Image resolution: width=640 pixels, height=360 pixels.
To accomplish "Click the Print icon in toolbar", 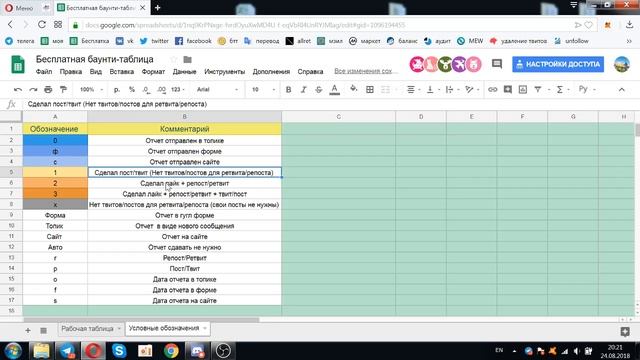I will pyautogui.click(x=48, y=89).
